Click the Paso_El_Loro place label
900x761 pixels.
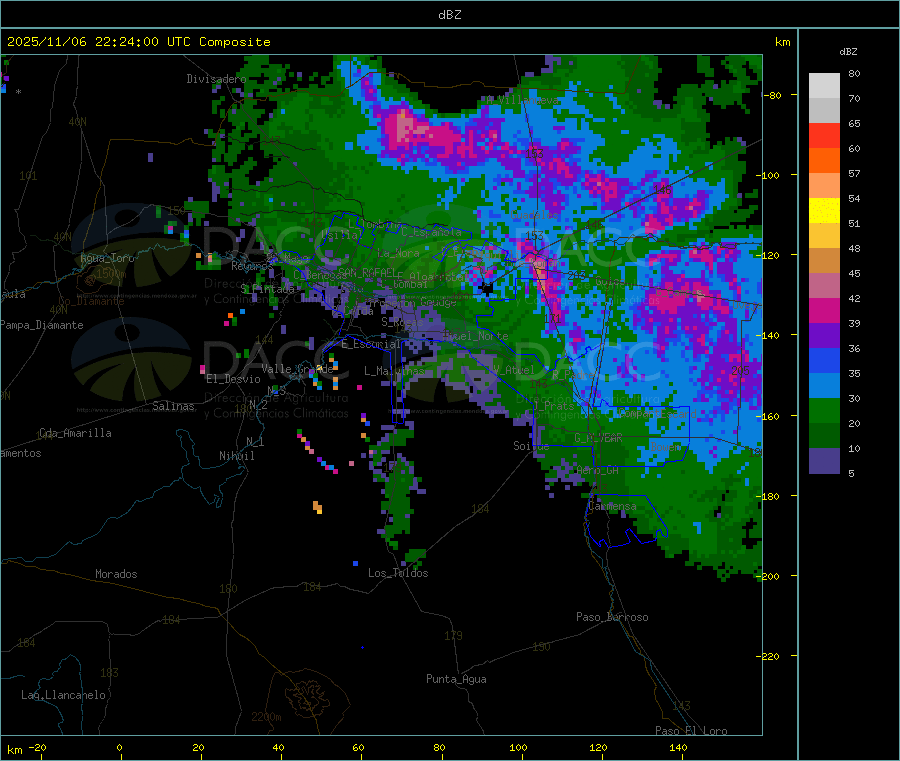pyautogui.click(x=691, y=731)
